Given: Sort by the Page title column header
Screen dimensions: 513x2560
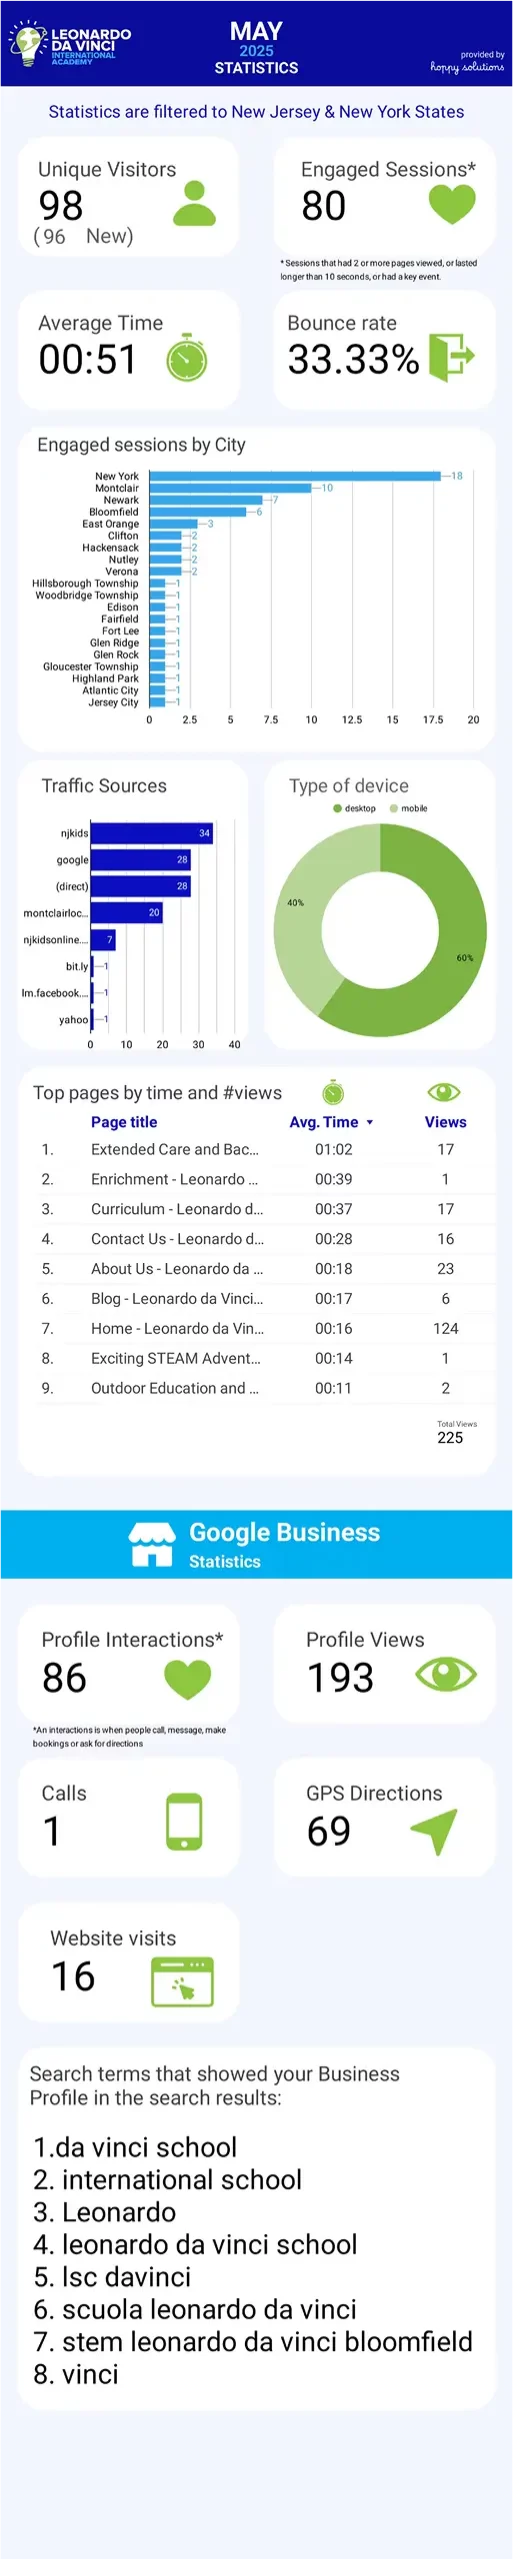Looking at the screenshot, I should (124, 1122).
